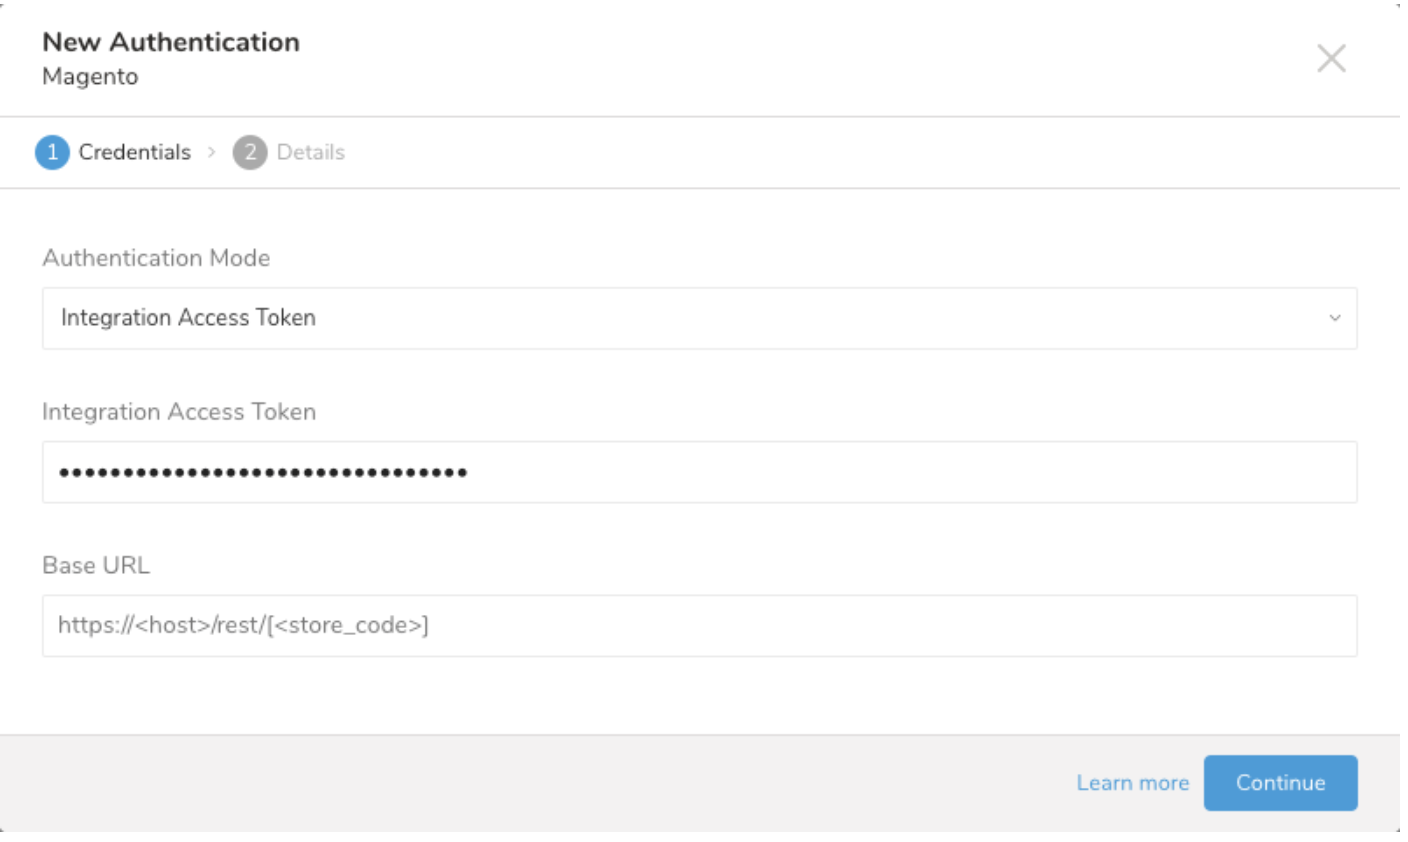
Task: Switch to the Details step tab
Action: click(x=310, y=152)
